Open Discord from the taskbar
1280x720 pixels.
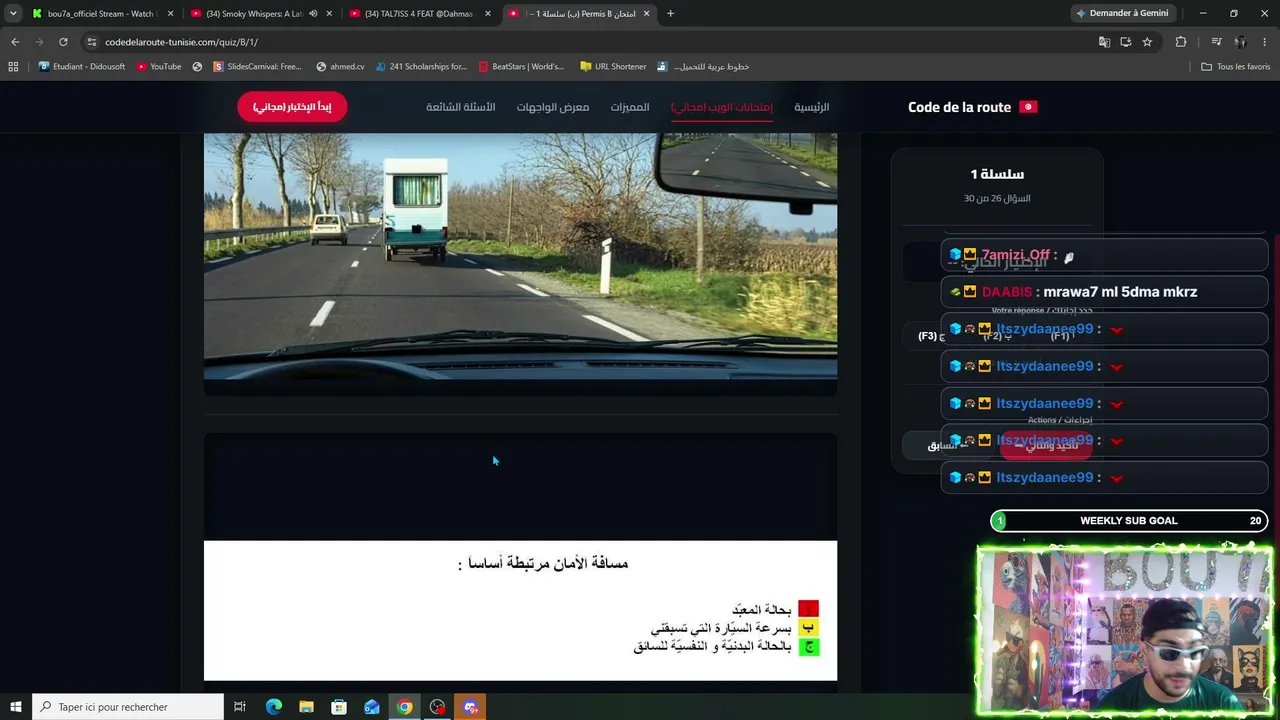point(470,707)
